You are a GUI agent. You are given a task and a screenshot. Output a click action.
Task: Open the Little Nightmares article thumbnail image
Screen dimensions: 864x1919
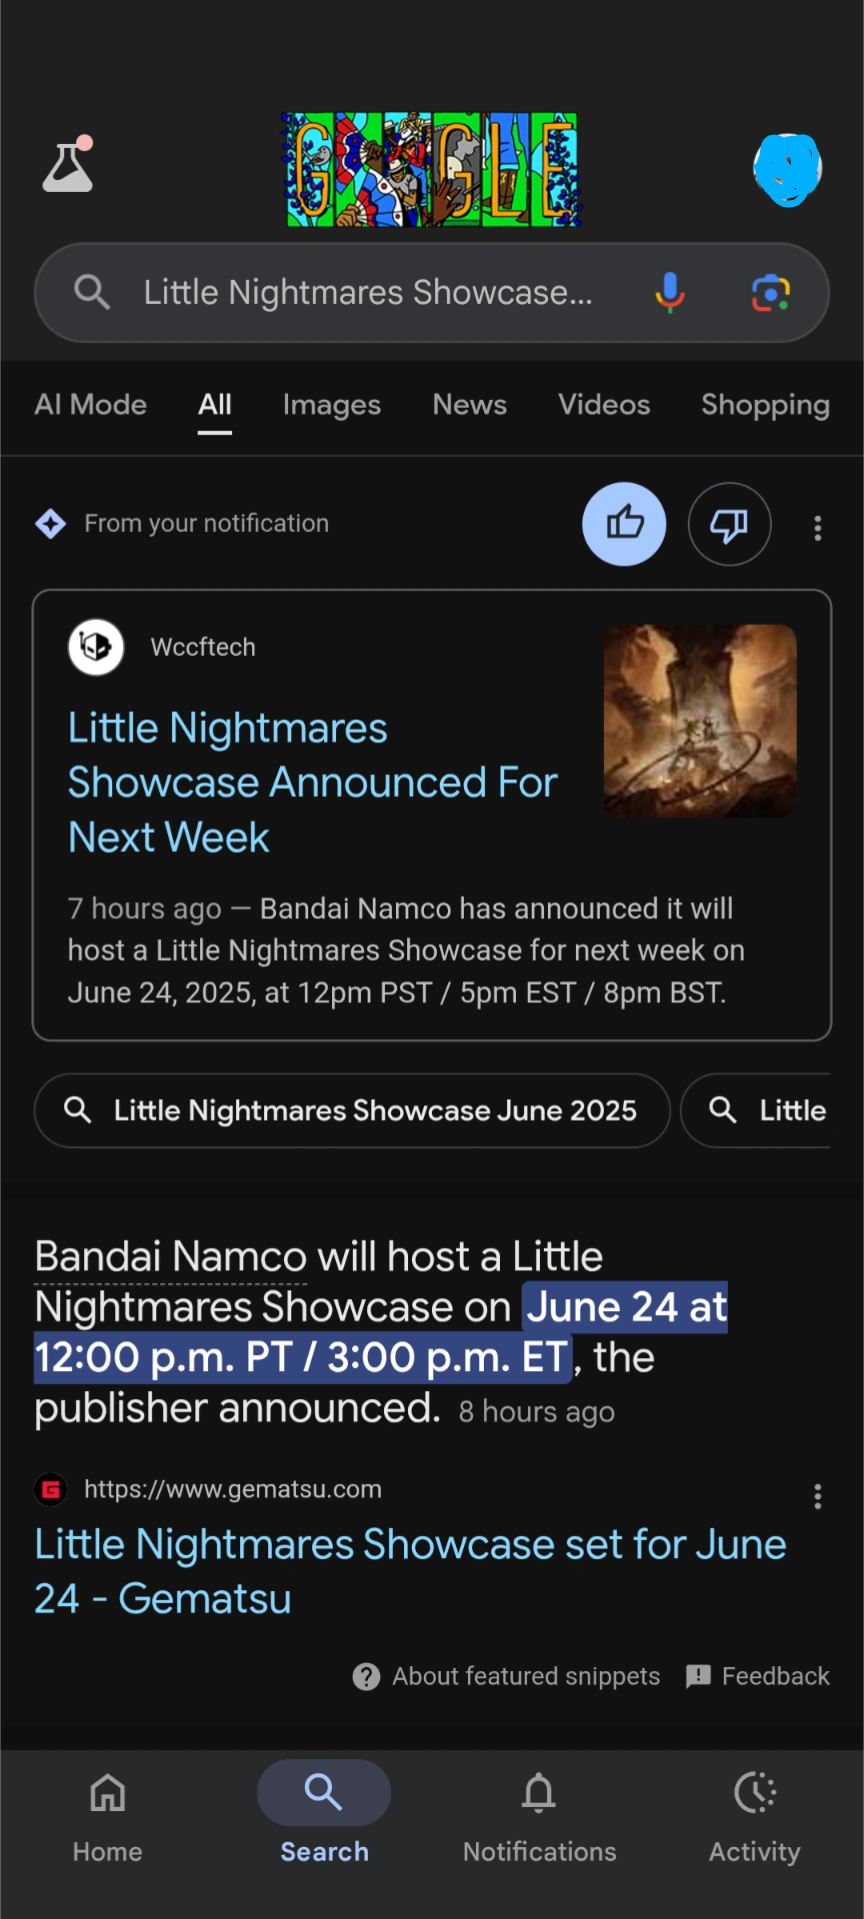[x=699, y=721]
